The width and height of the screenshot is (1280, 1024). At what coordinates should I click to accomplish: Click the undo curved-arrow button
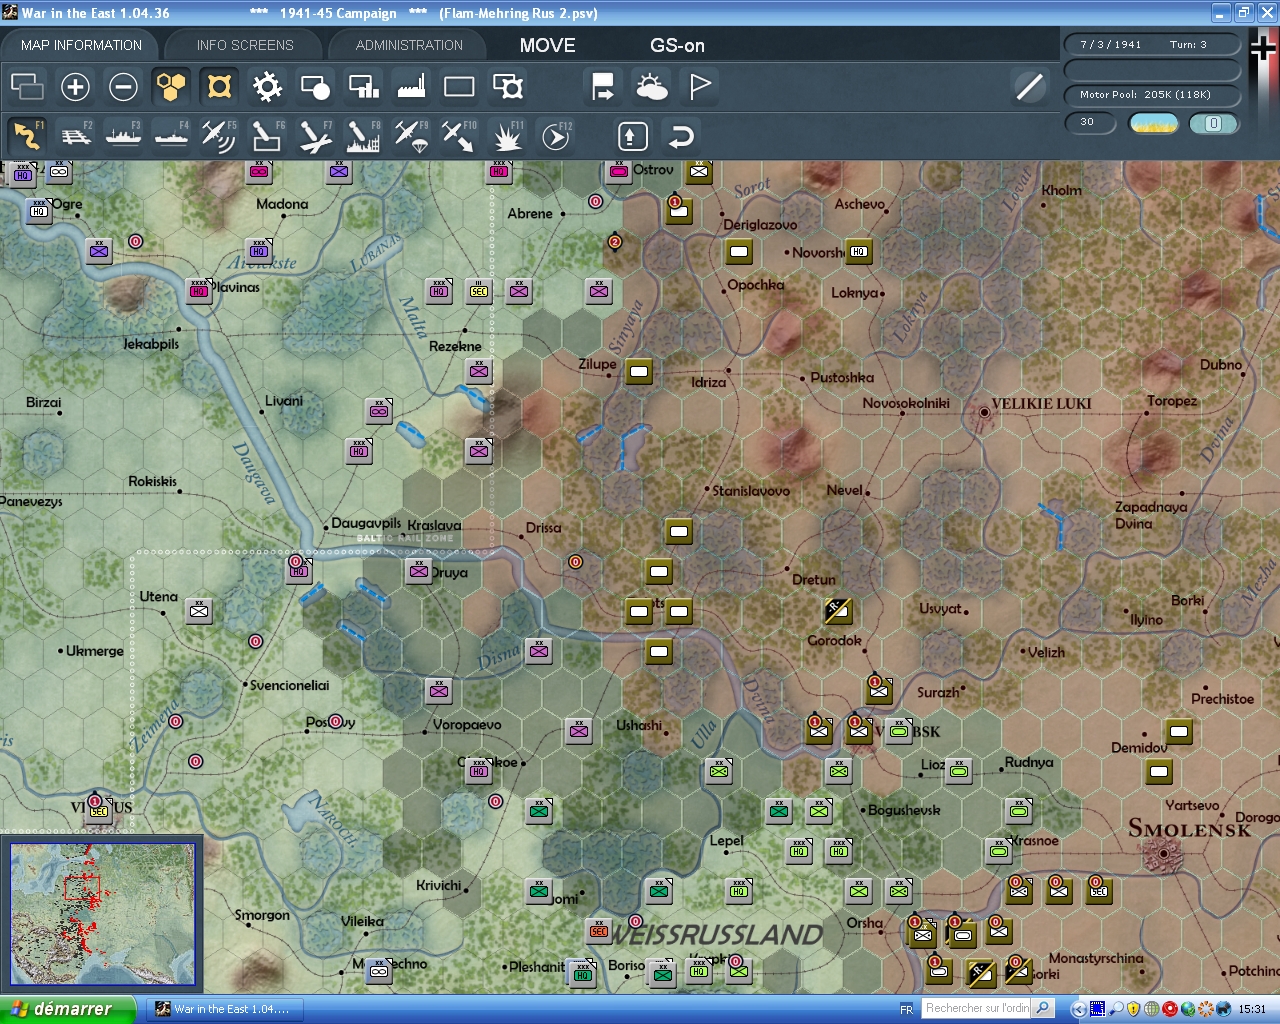coord(681,135)
